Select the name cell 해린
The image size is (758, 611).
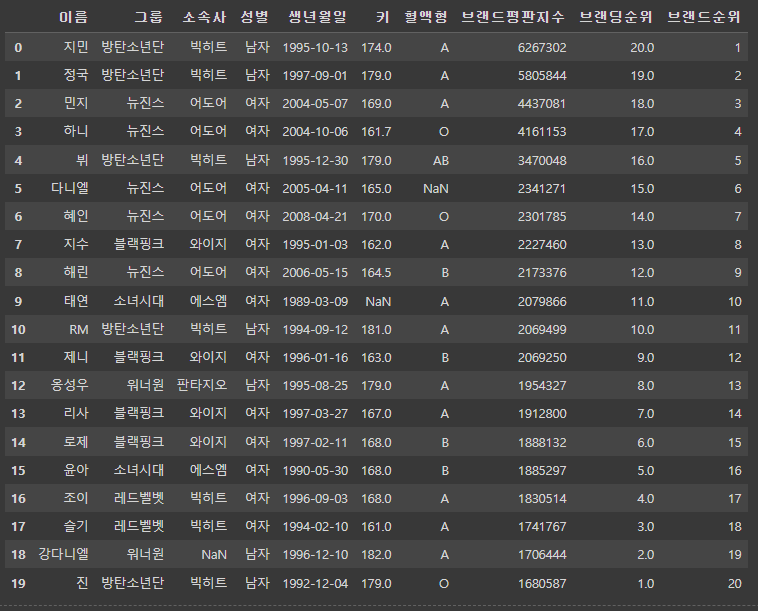tap(76, 273)
